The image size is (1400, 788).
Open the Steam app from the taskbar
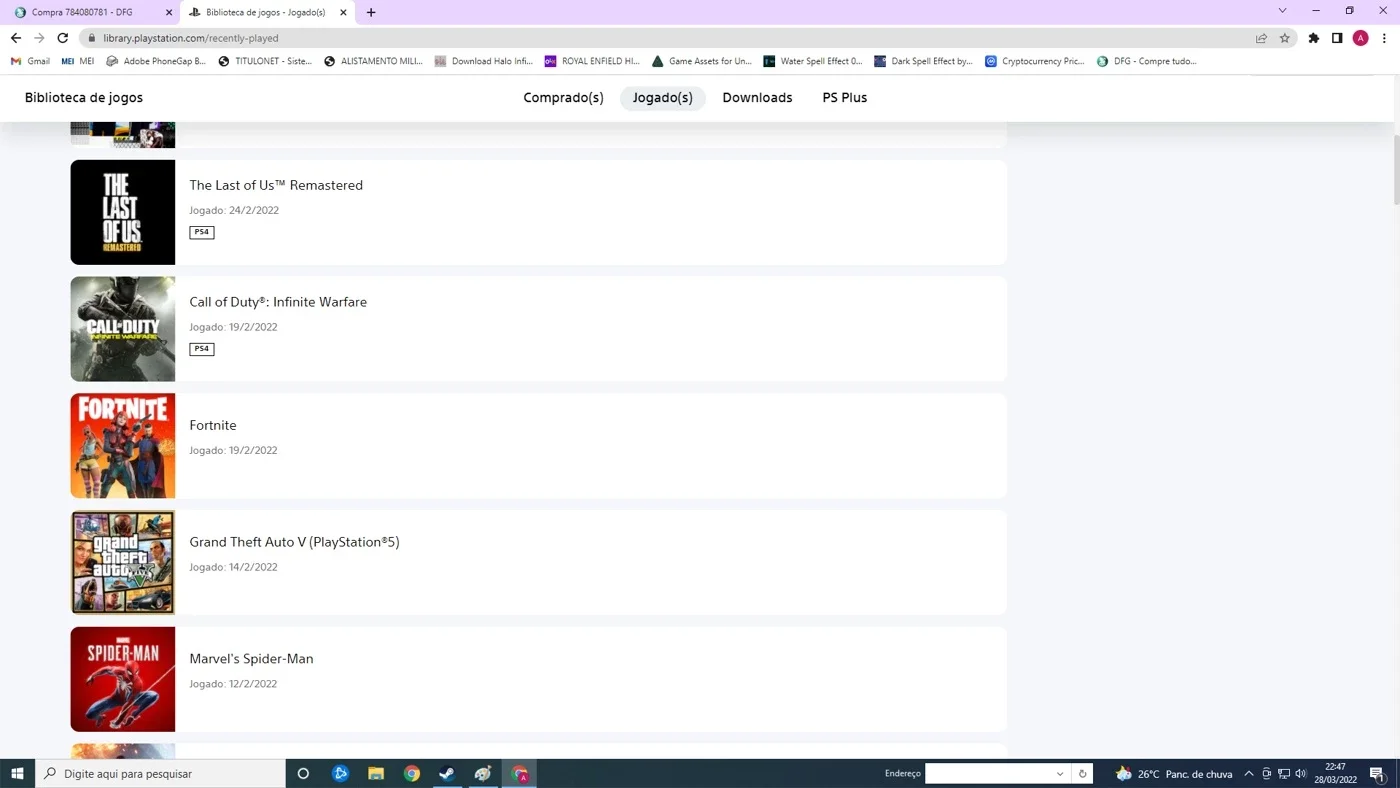coord(447,773)
